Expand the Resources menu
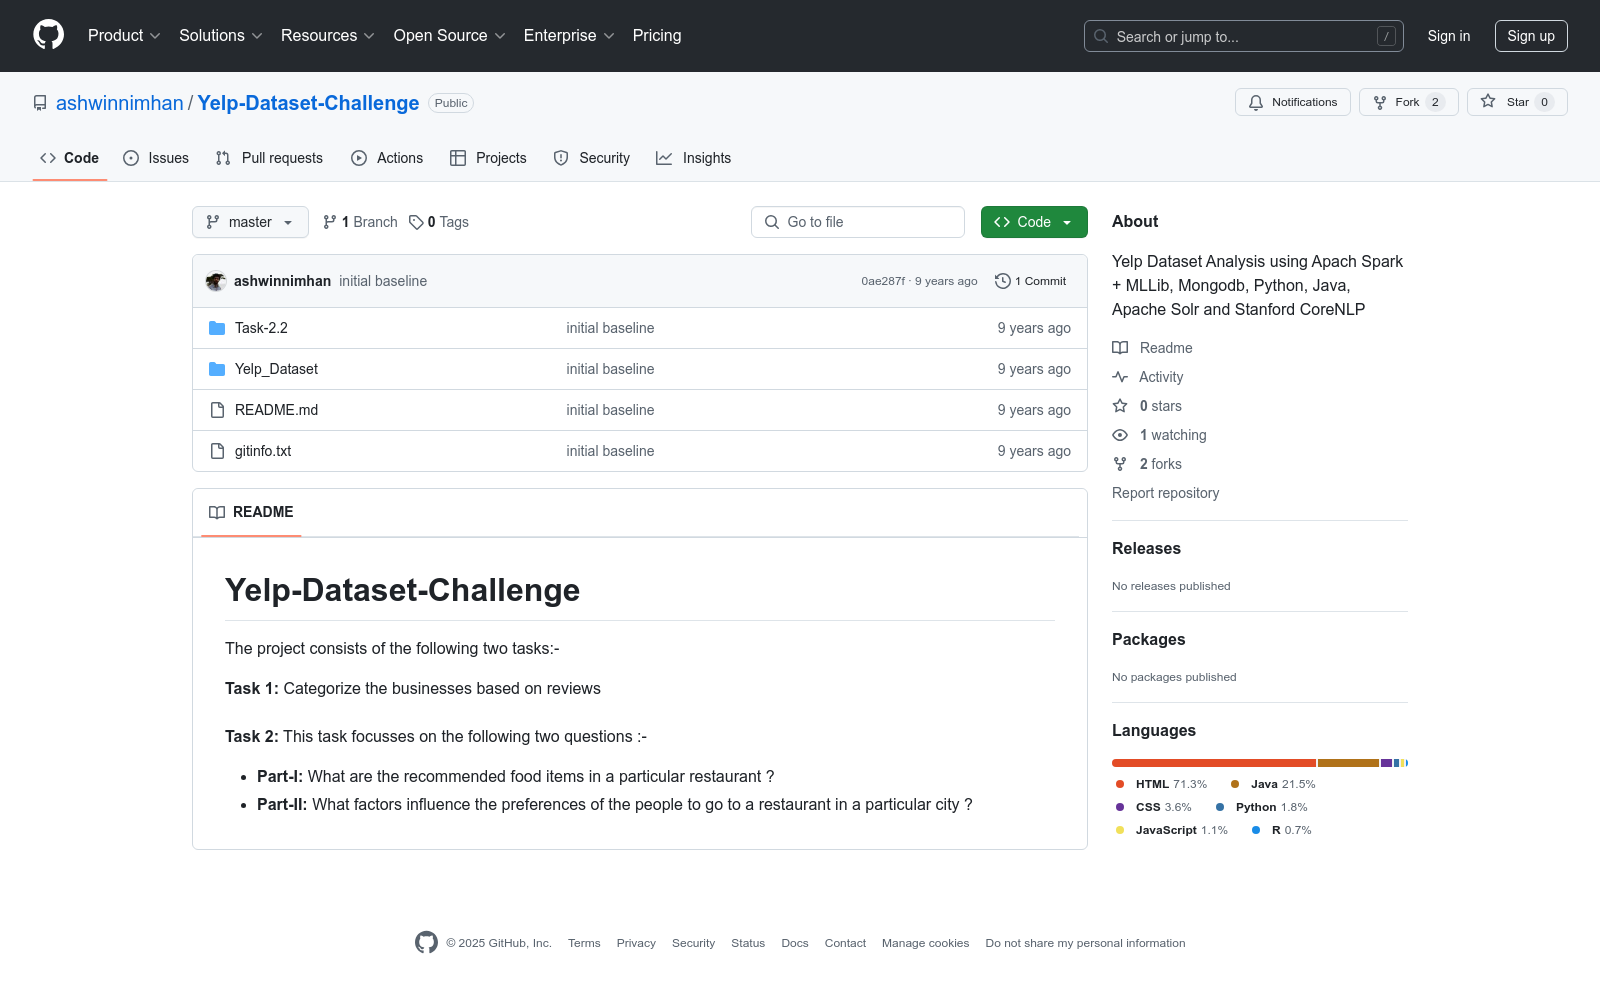Viewport: 1600px width, 1000px height. [x=328, y=35]
